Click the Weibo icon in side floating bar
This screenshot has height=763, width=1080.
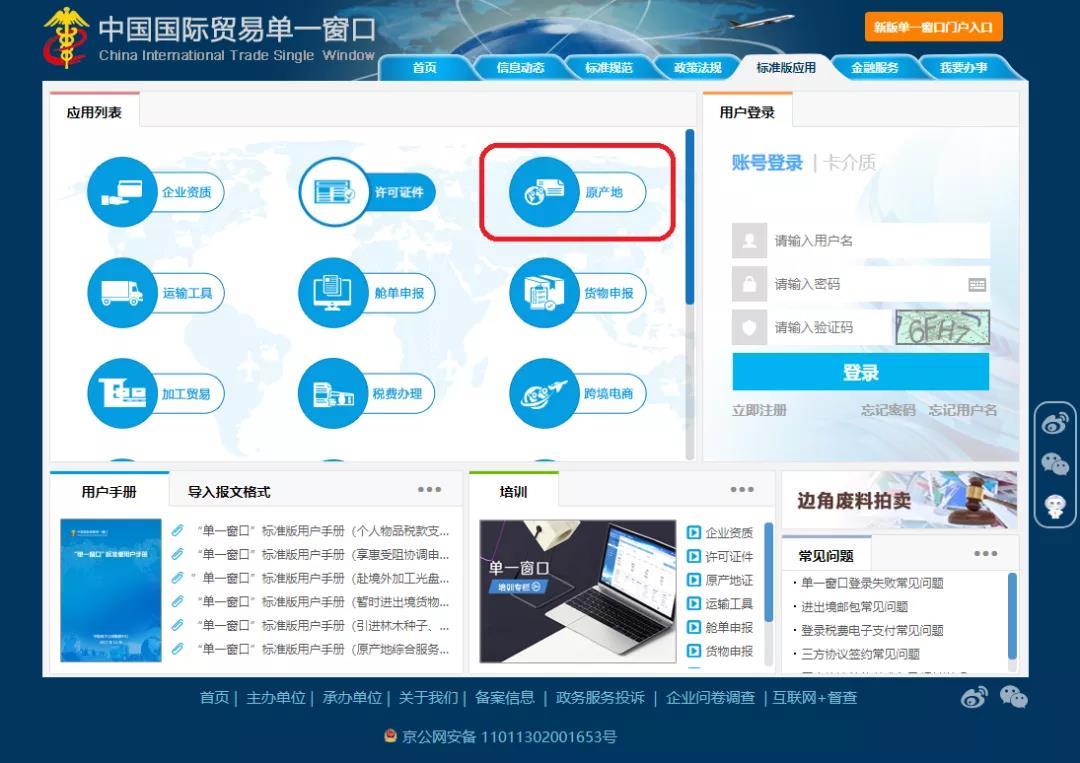click(1055, 423)
